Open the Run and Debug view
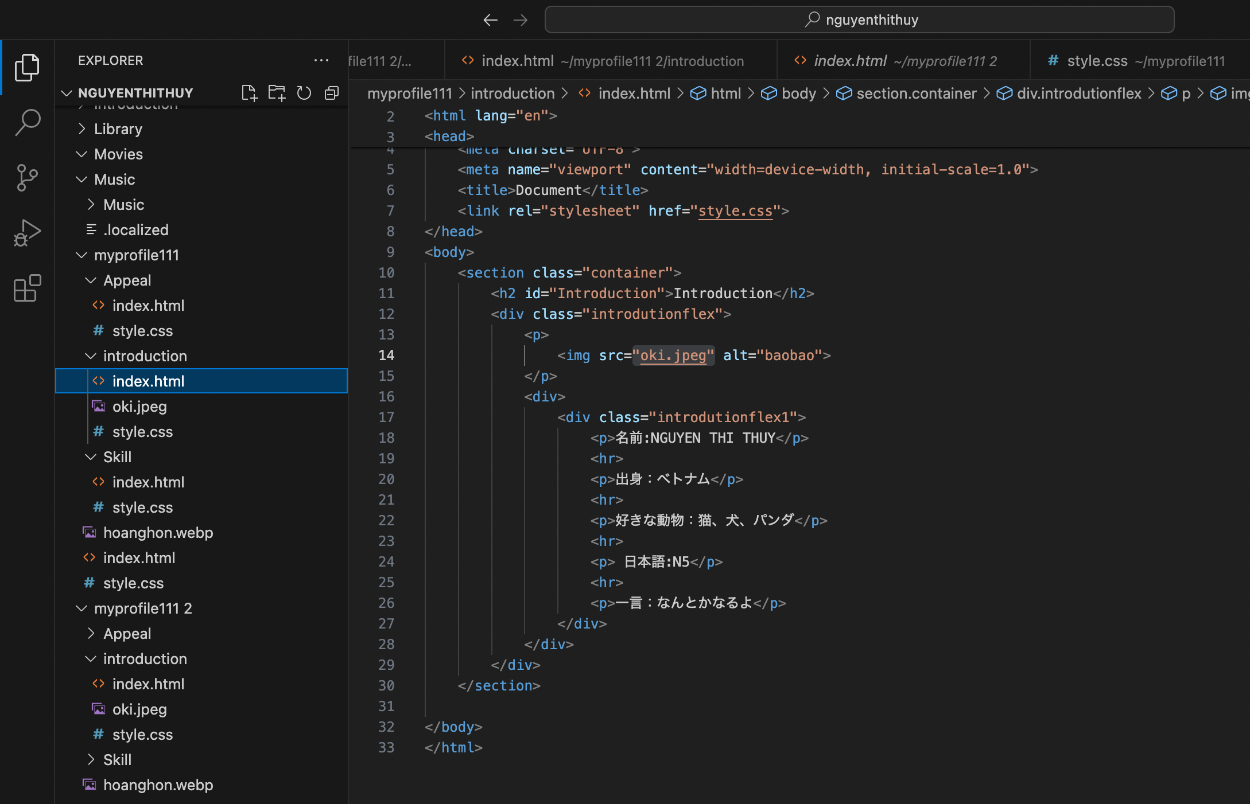 click(x=27, y=233)
